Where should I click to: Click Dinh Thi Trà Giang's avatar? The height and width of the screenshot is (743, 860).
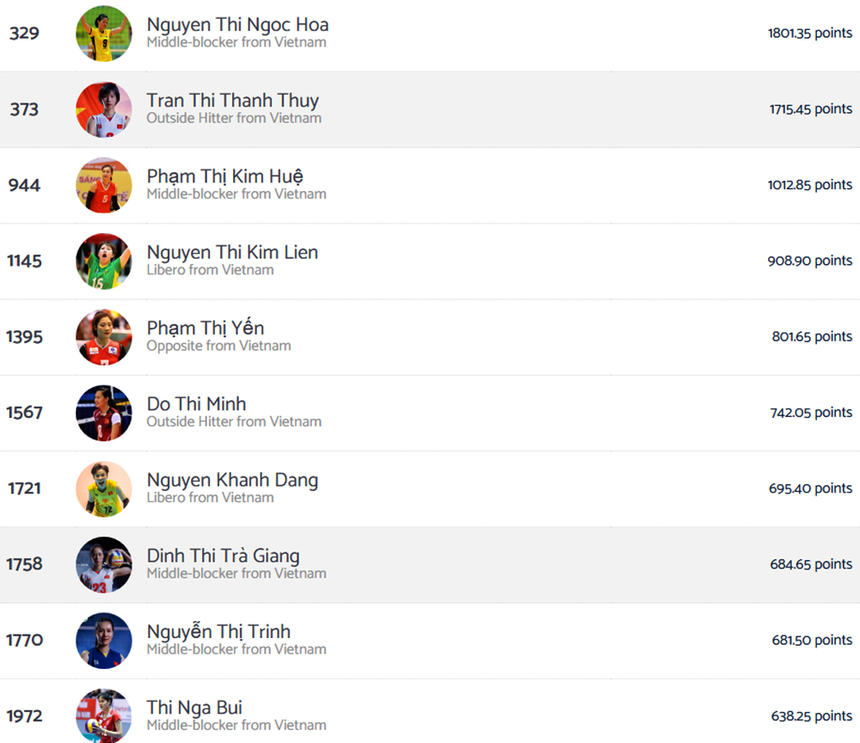click(x=104, y=565)
